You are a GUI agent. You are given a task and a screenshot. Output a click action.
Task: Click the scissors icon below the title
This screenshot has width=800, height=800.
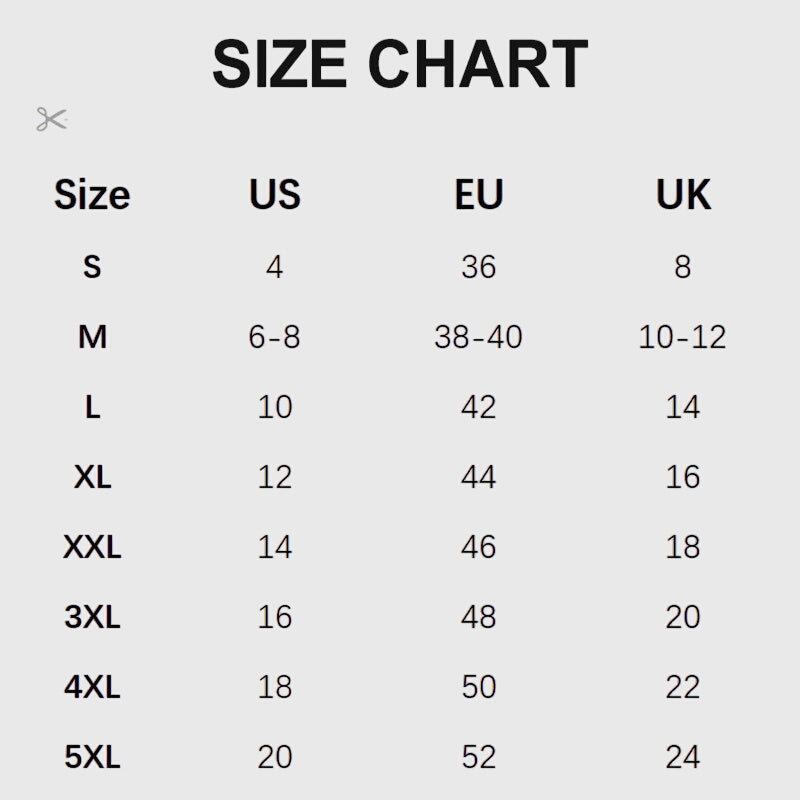(51, 120)
